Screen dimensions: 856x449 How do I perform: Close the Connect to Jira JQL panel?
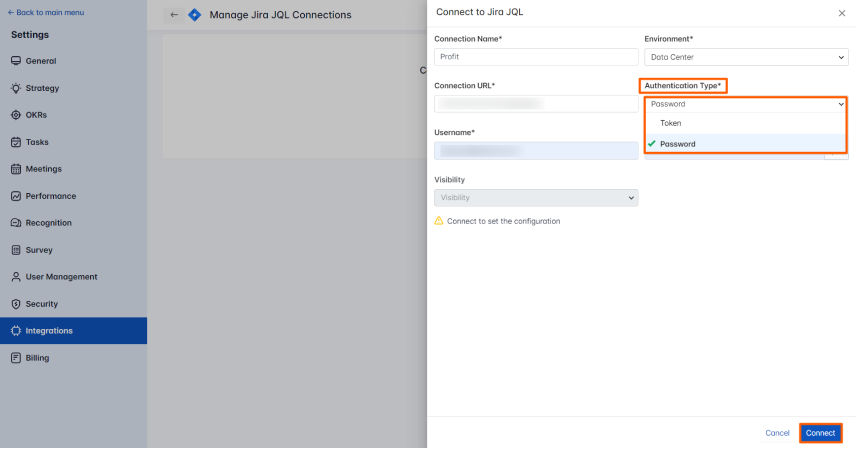click(x=841, y=13)
